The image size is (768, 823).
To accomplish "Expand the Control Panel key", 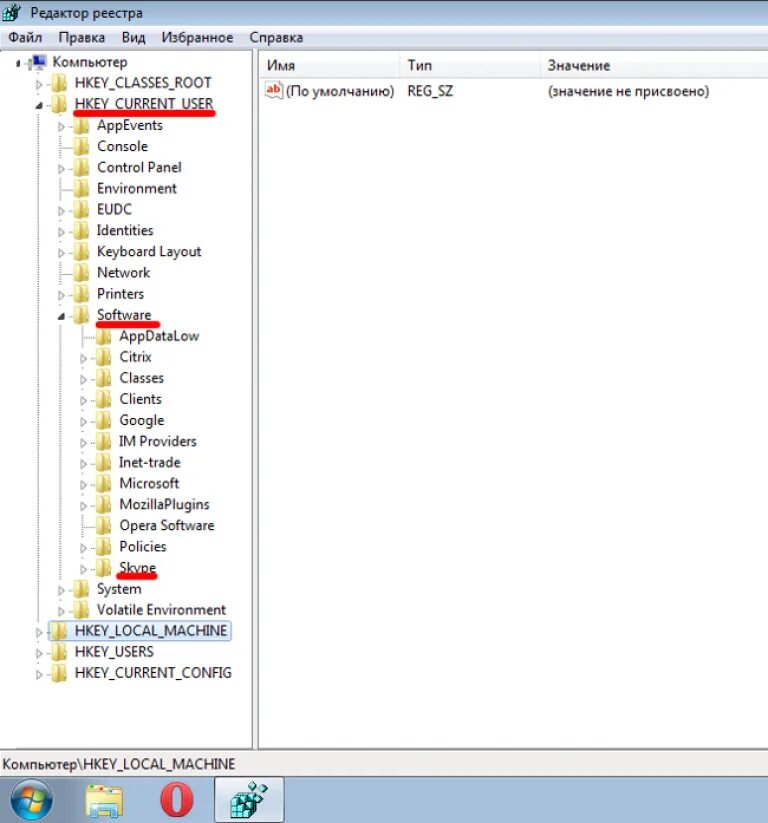I will (x=61, y=169).
